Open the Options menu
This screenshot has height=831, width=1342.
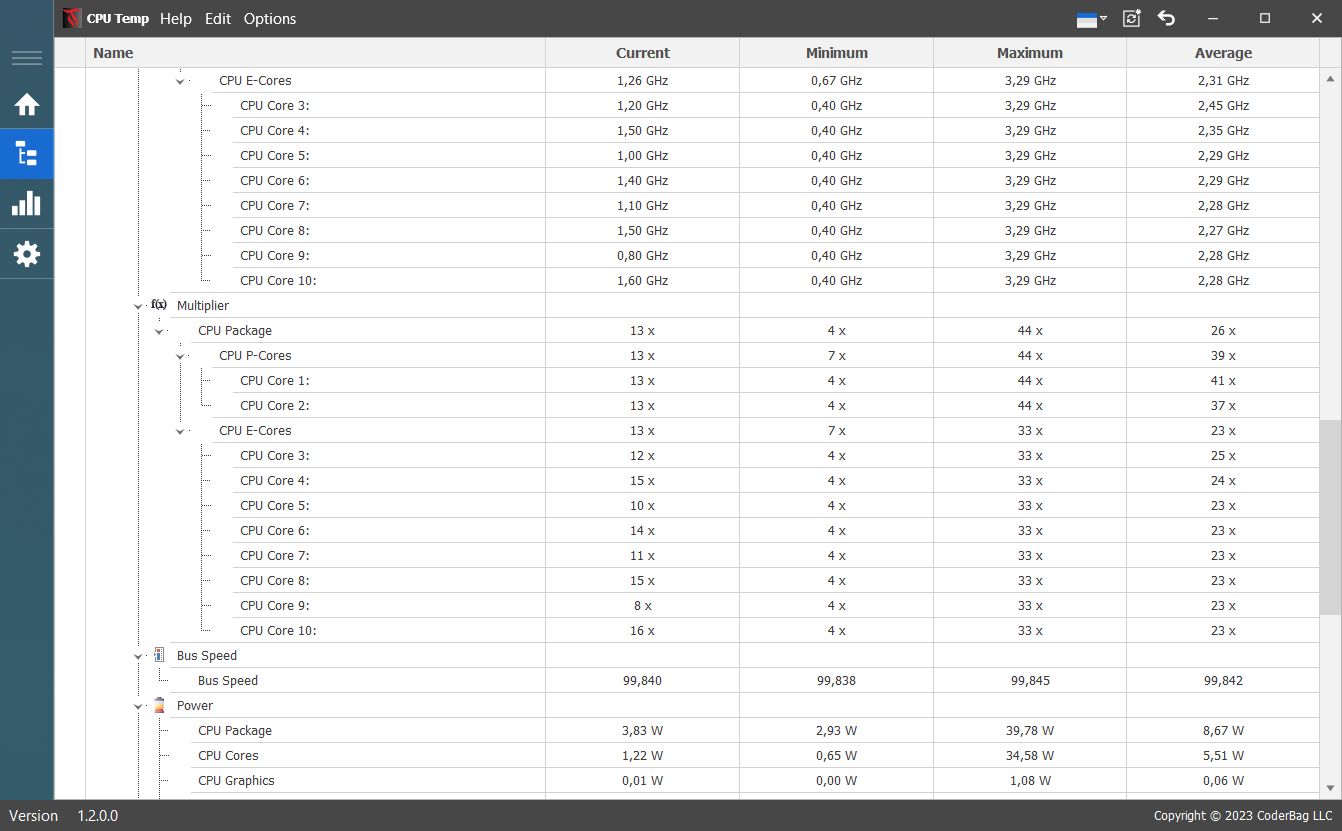(270, 19)
